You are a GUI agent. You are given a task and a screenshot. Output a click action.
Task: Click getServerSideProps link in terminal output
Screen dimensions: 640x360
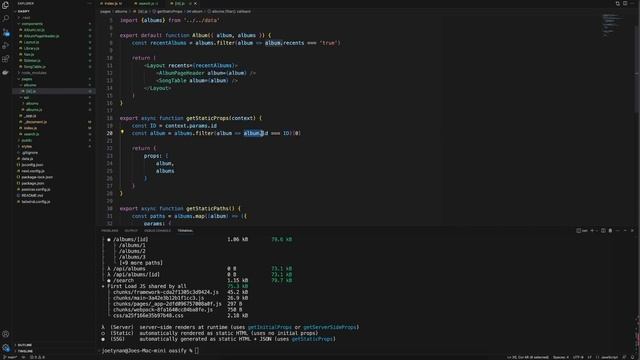(x=329, y=327)
